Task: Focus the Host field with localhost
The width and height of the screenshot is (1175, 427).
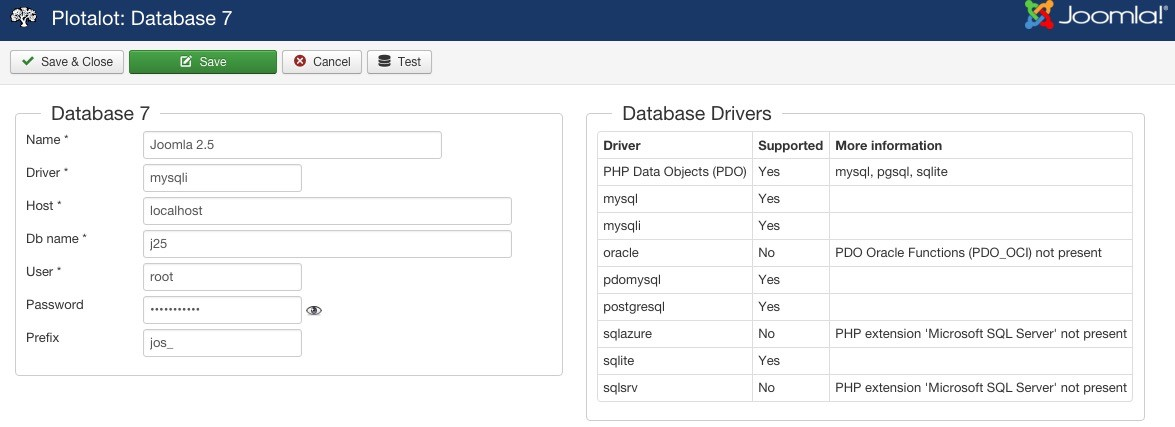Action: 327,211
